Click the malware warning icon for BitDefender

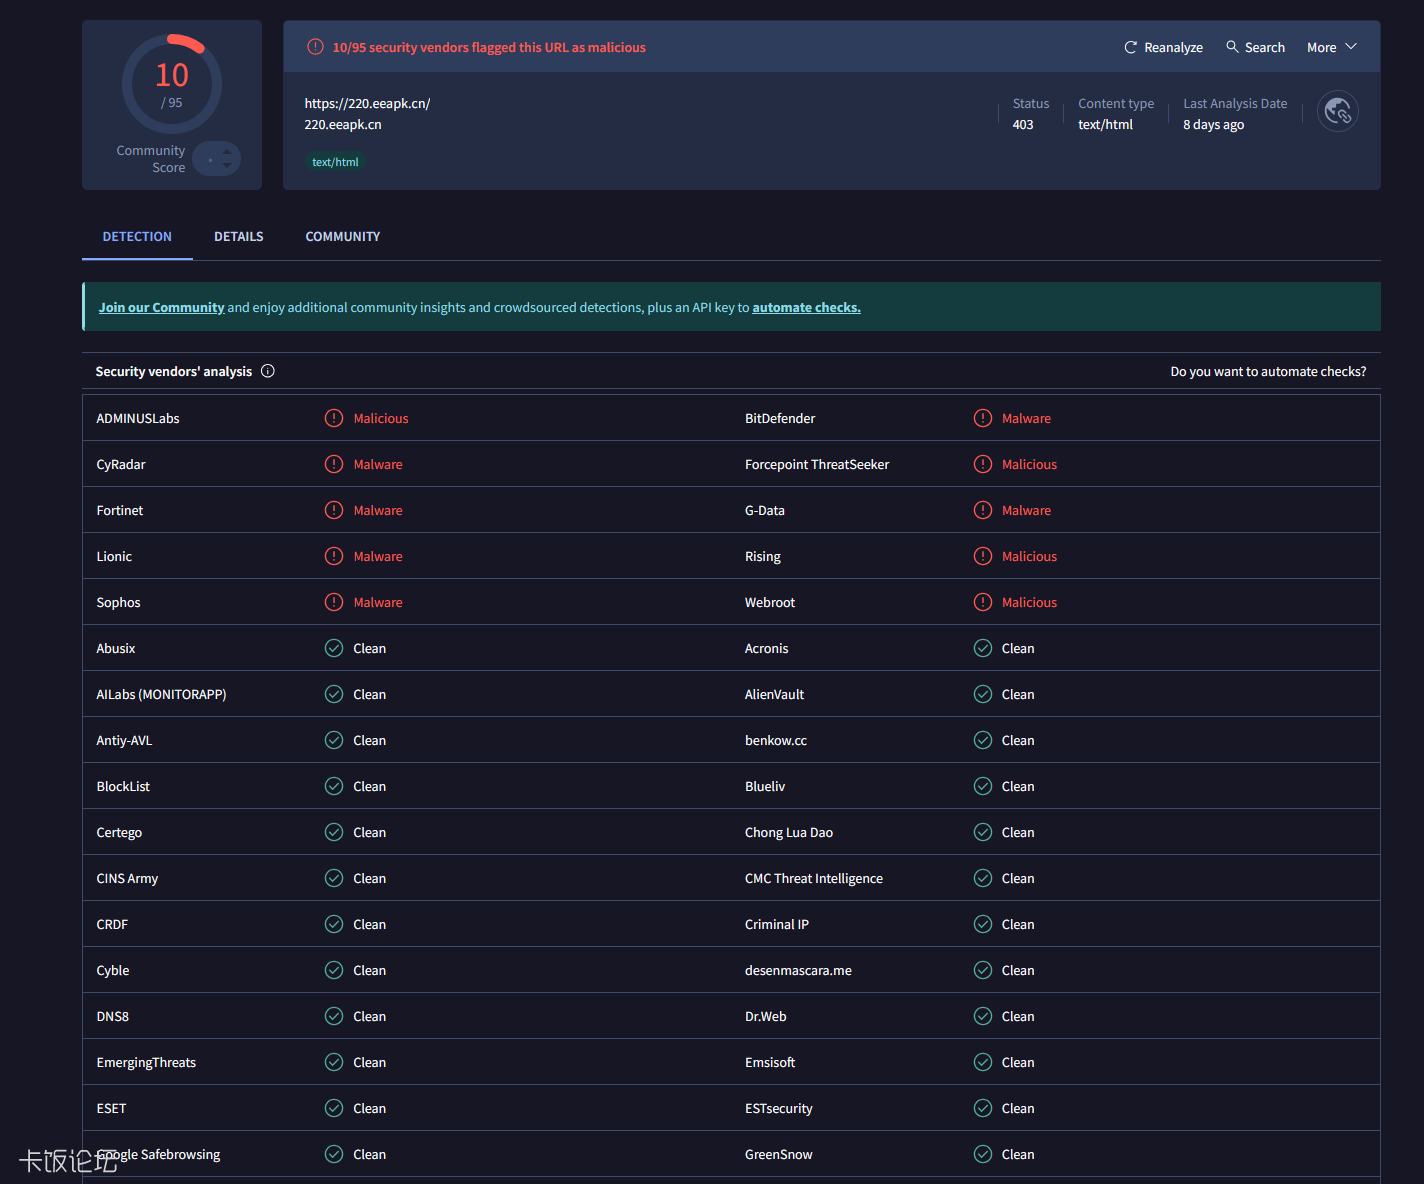pos(983,418)
